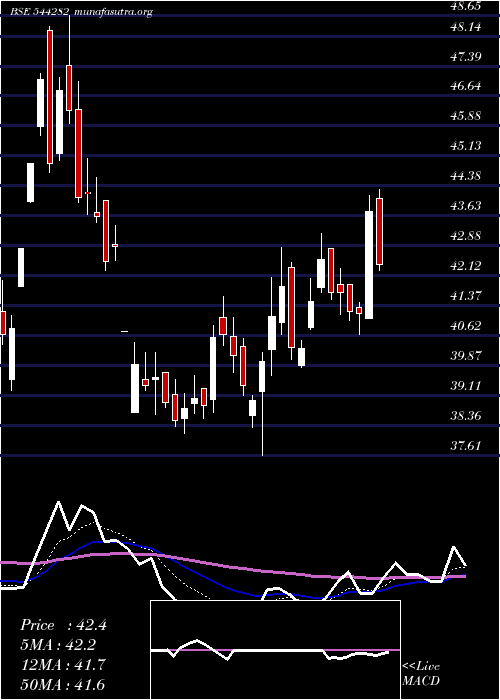Click the 41.37 price axis label
Viewport: 500px width, 700px height.
tap(466, 296)
